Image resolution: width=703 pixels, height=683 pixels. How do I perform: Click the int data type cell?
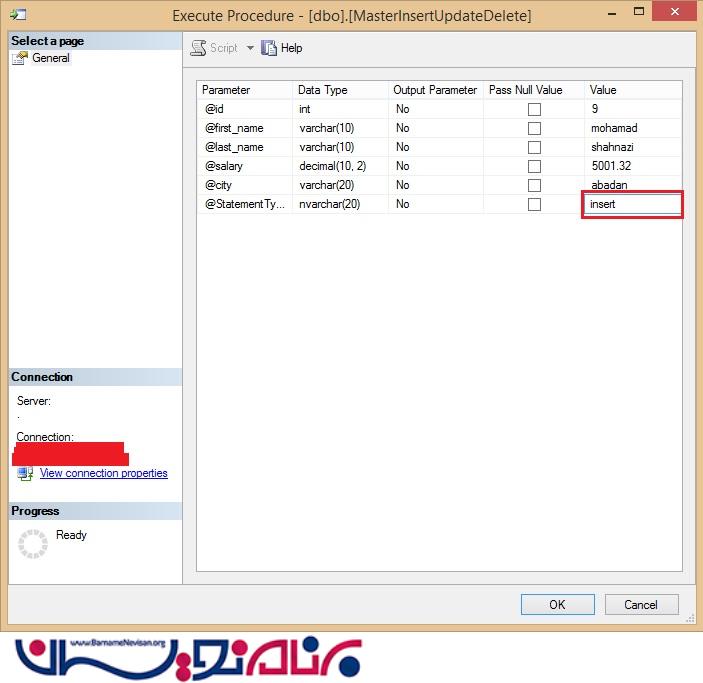click(340, 109)
